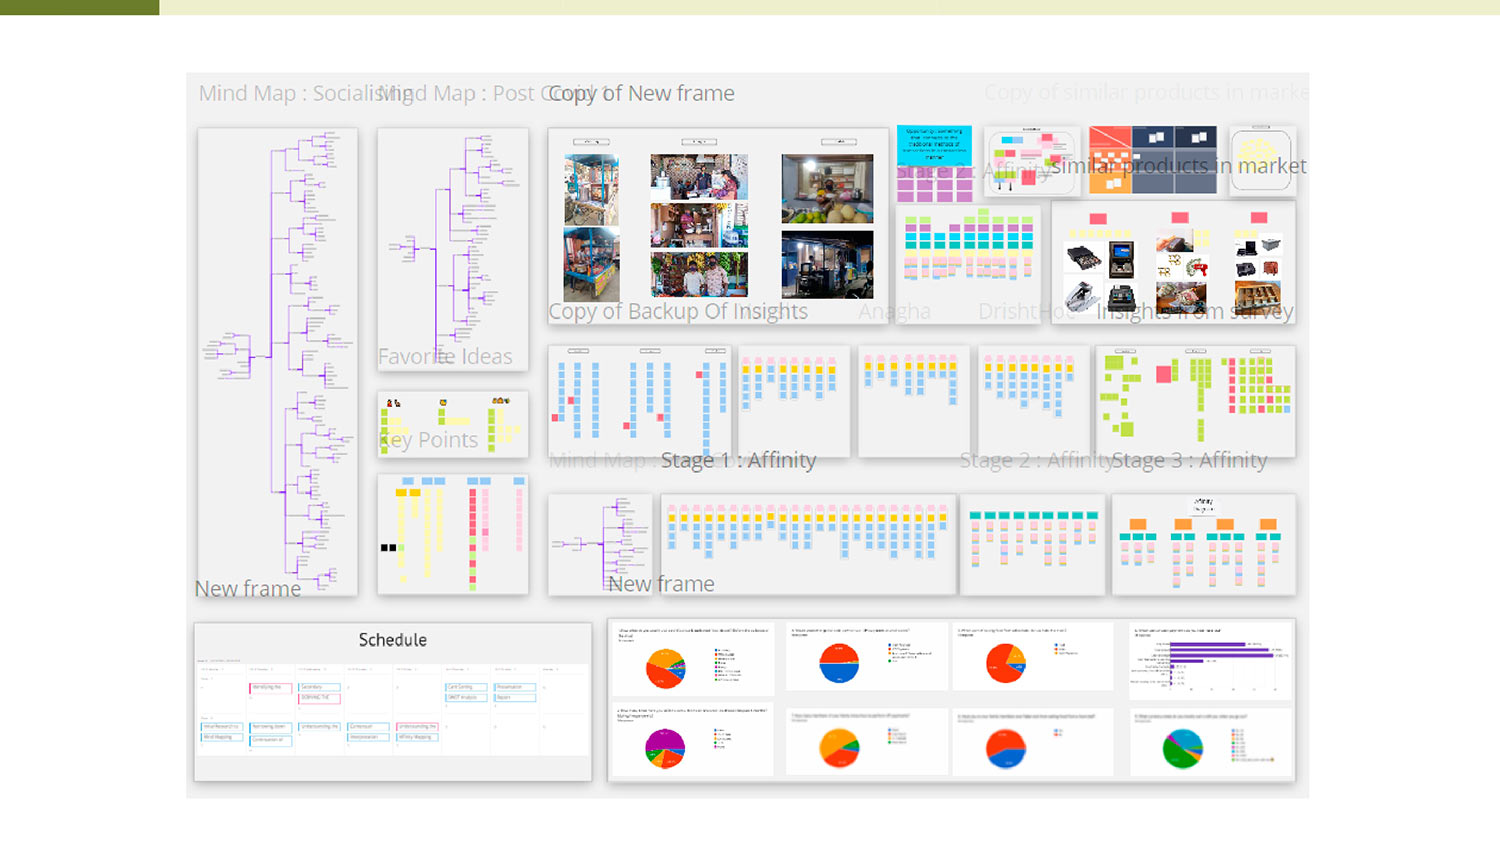Image resolution: width=1500 pixels, height=844 pixels.
Task: Select the 'Favorite Ideas' frame label
Action: point(445,357)
